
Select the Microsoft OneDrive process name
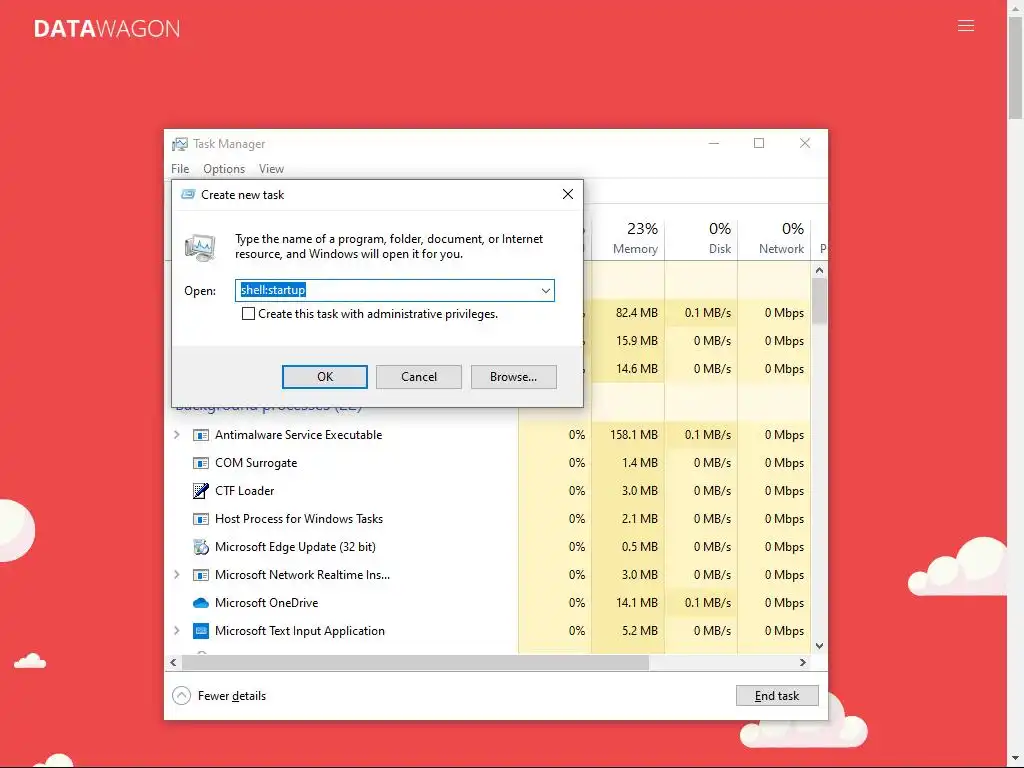click(x=266, y=603)
